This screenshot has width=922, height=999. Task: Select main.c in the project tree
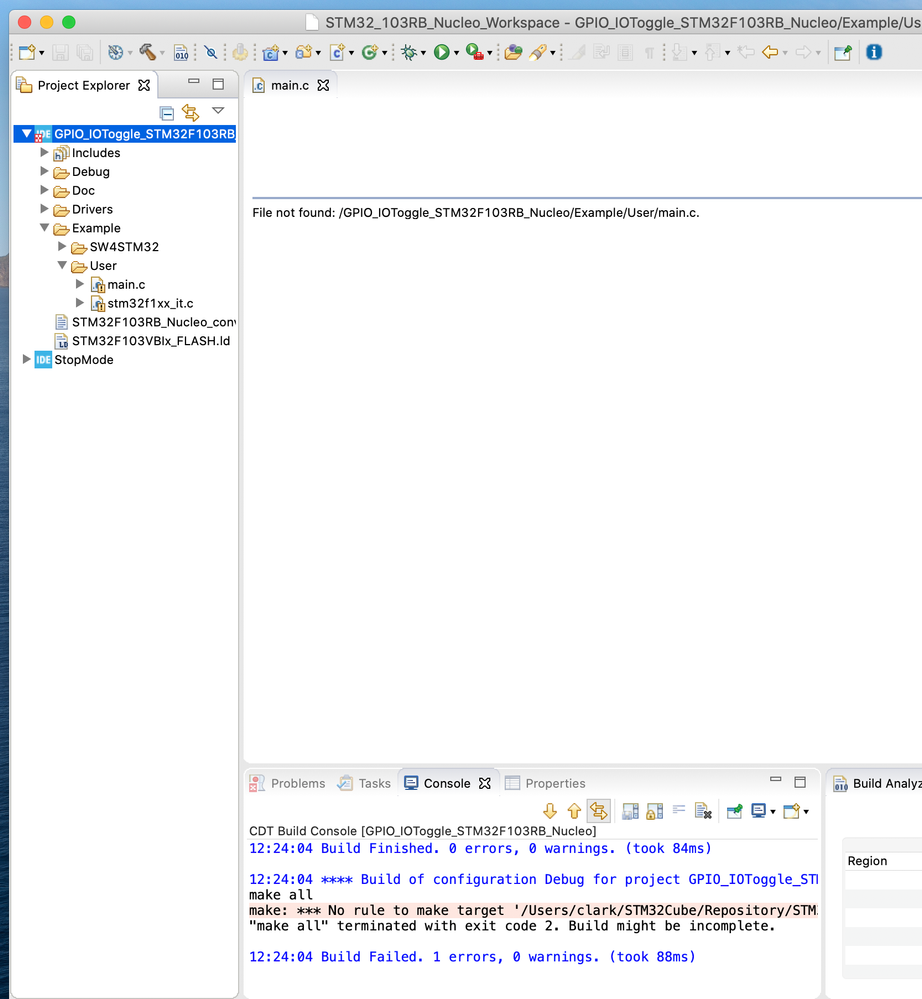tap(126, 284)
